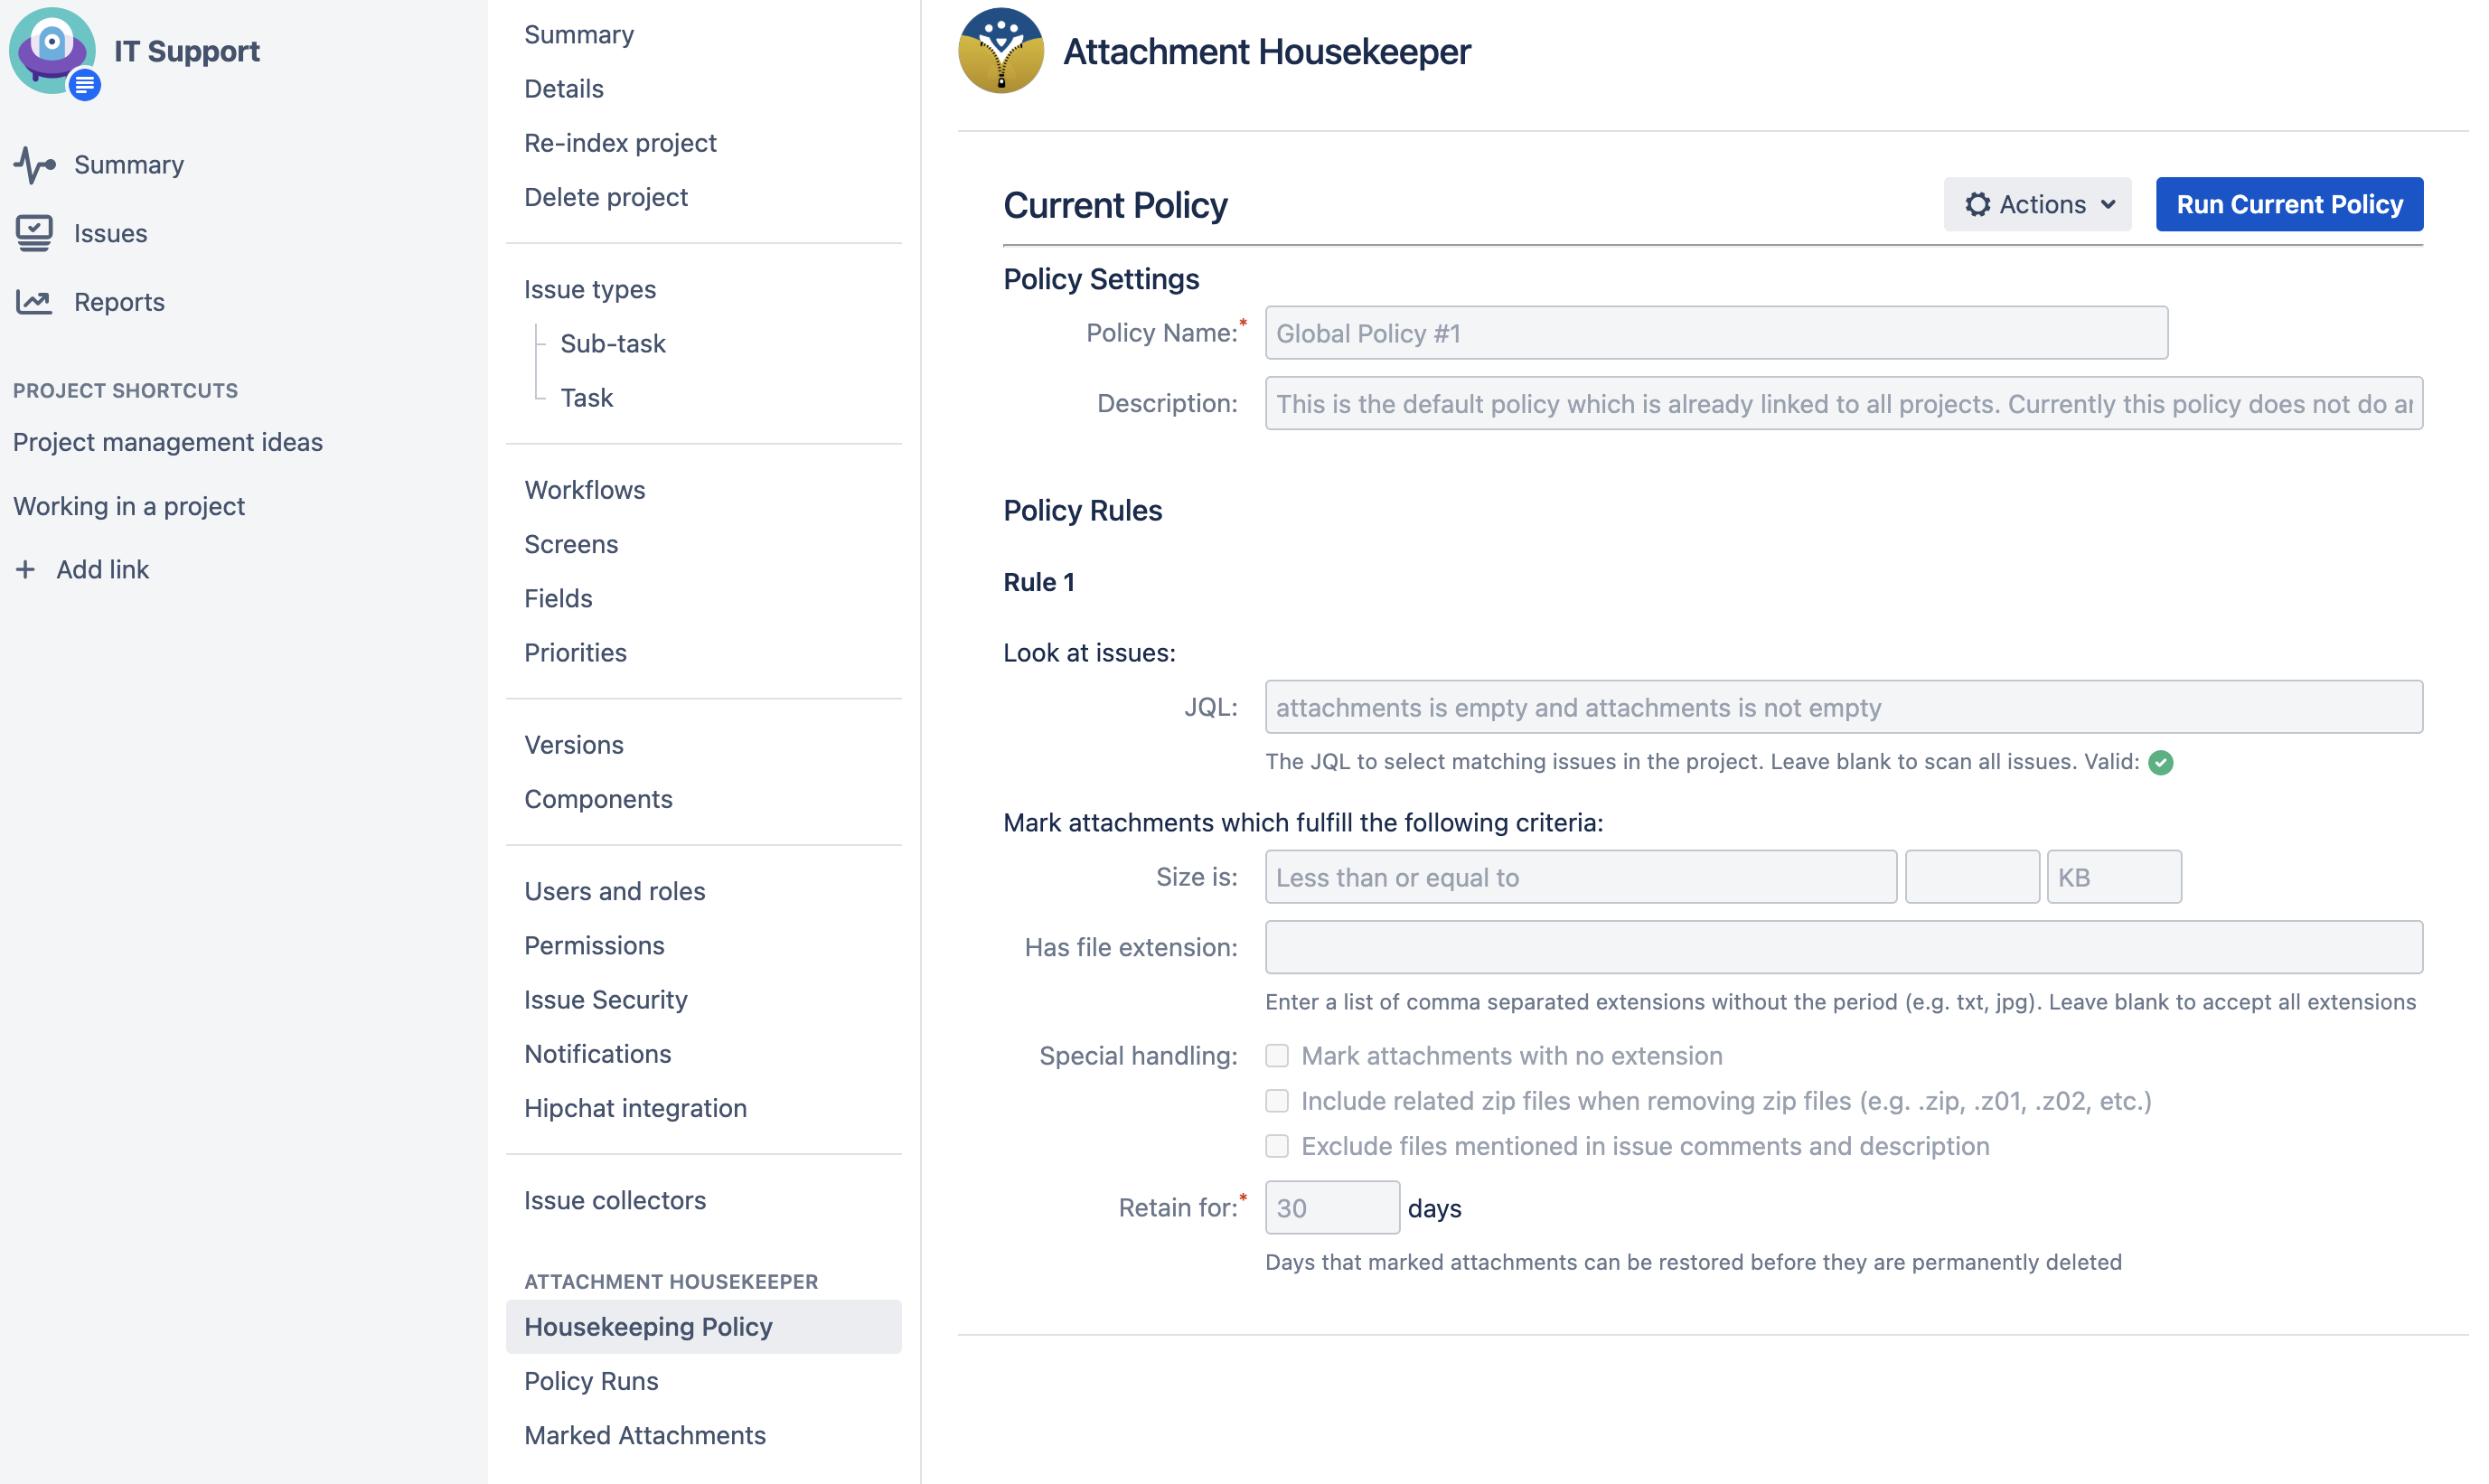
Task: Click the JQL query input field
Action: click(1843, 707)
